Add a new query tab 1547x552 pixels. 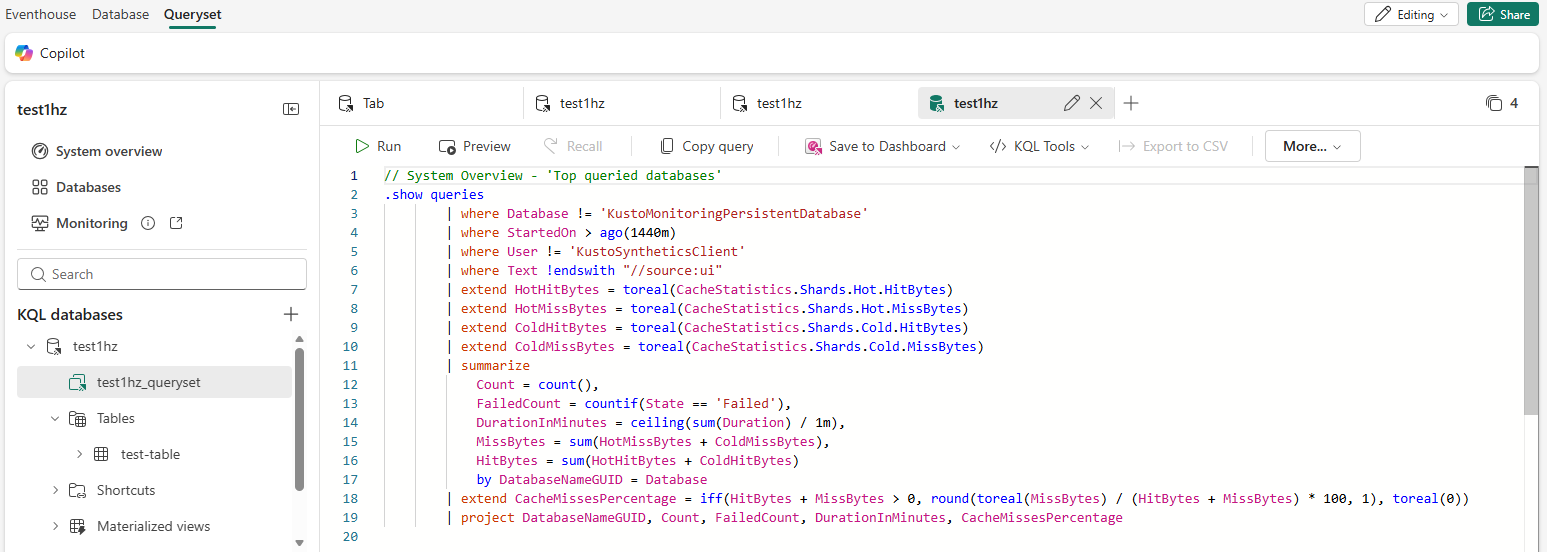click(1131, 103)
